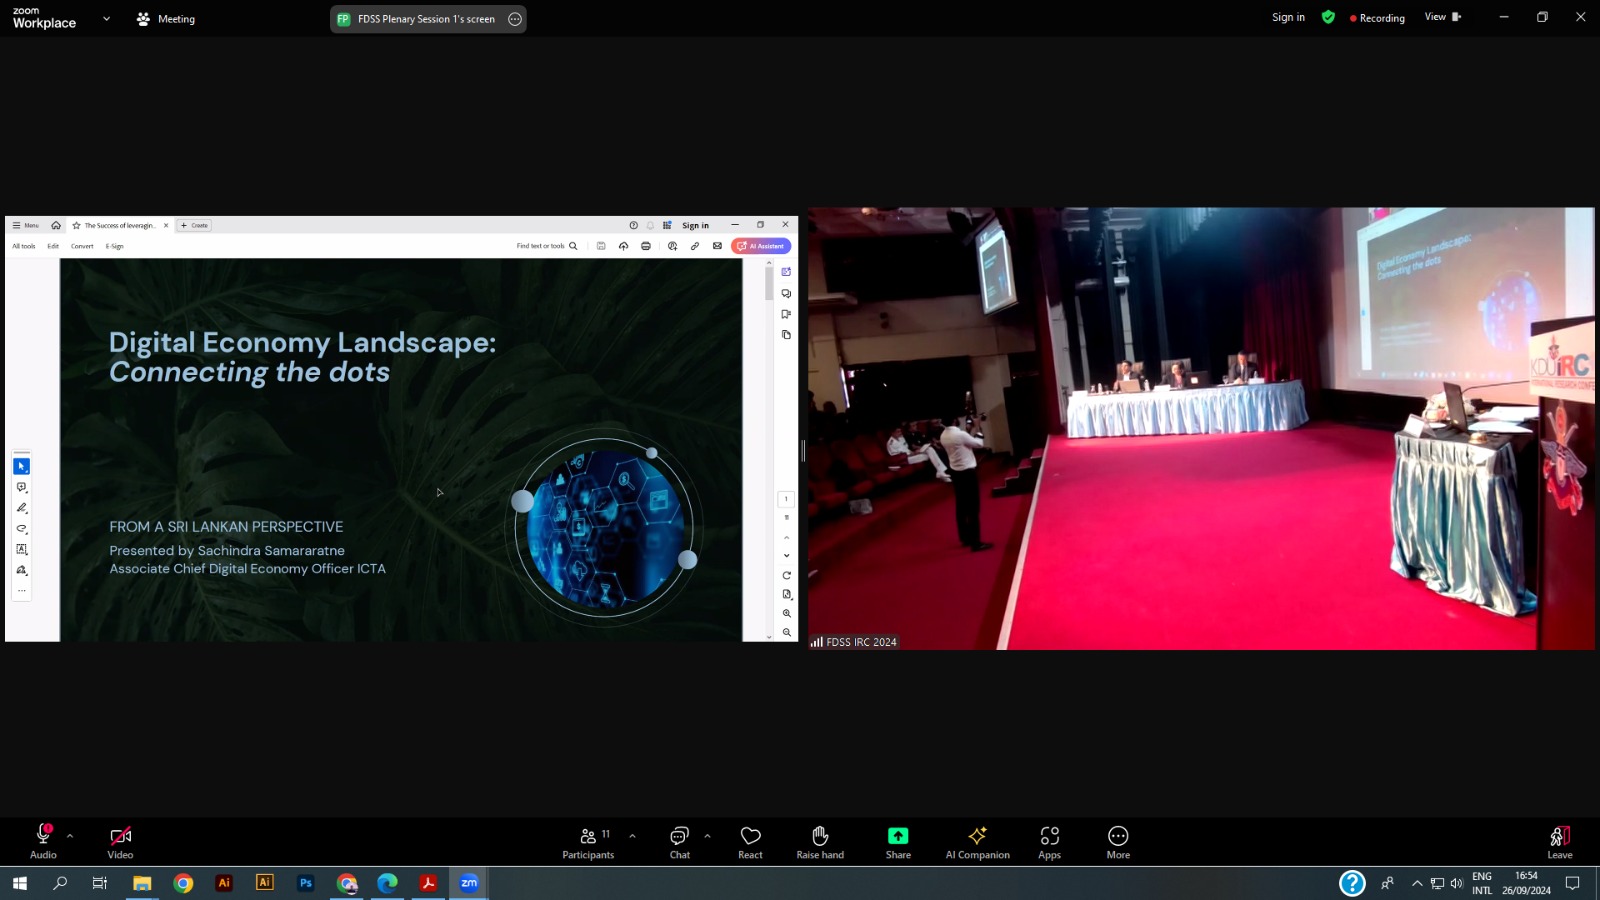Click the green Share screen button
Image resolution: width=1600 pixels, height=900 pixels.
pos(898,841)
